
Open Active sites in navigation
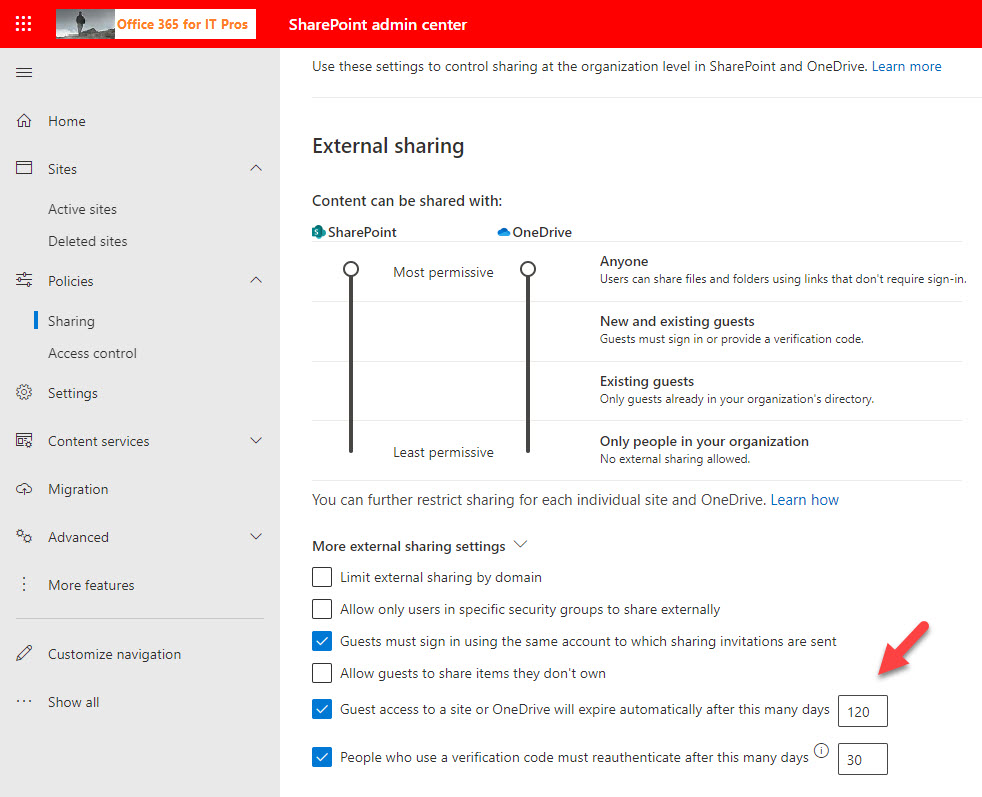tap(82, 209)
